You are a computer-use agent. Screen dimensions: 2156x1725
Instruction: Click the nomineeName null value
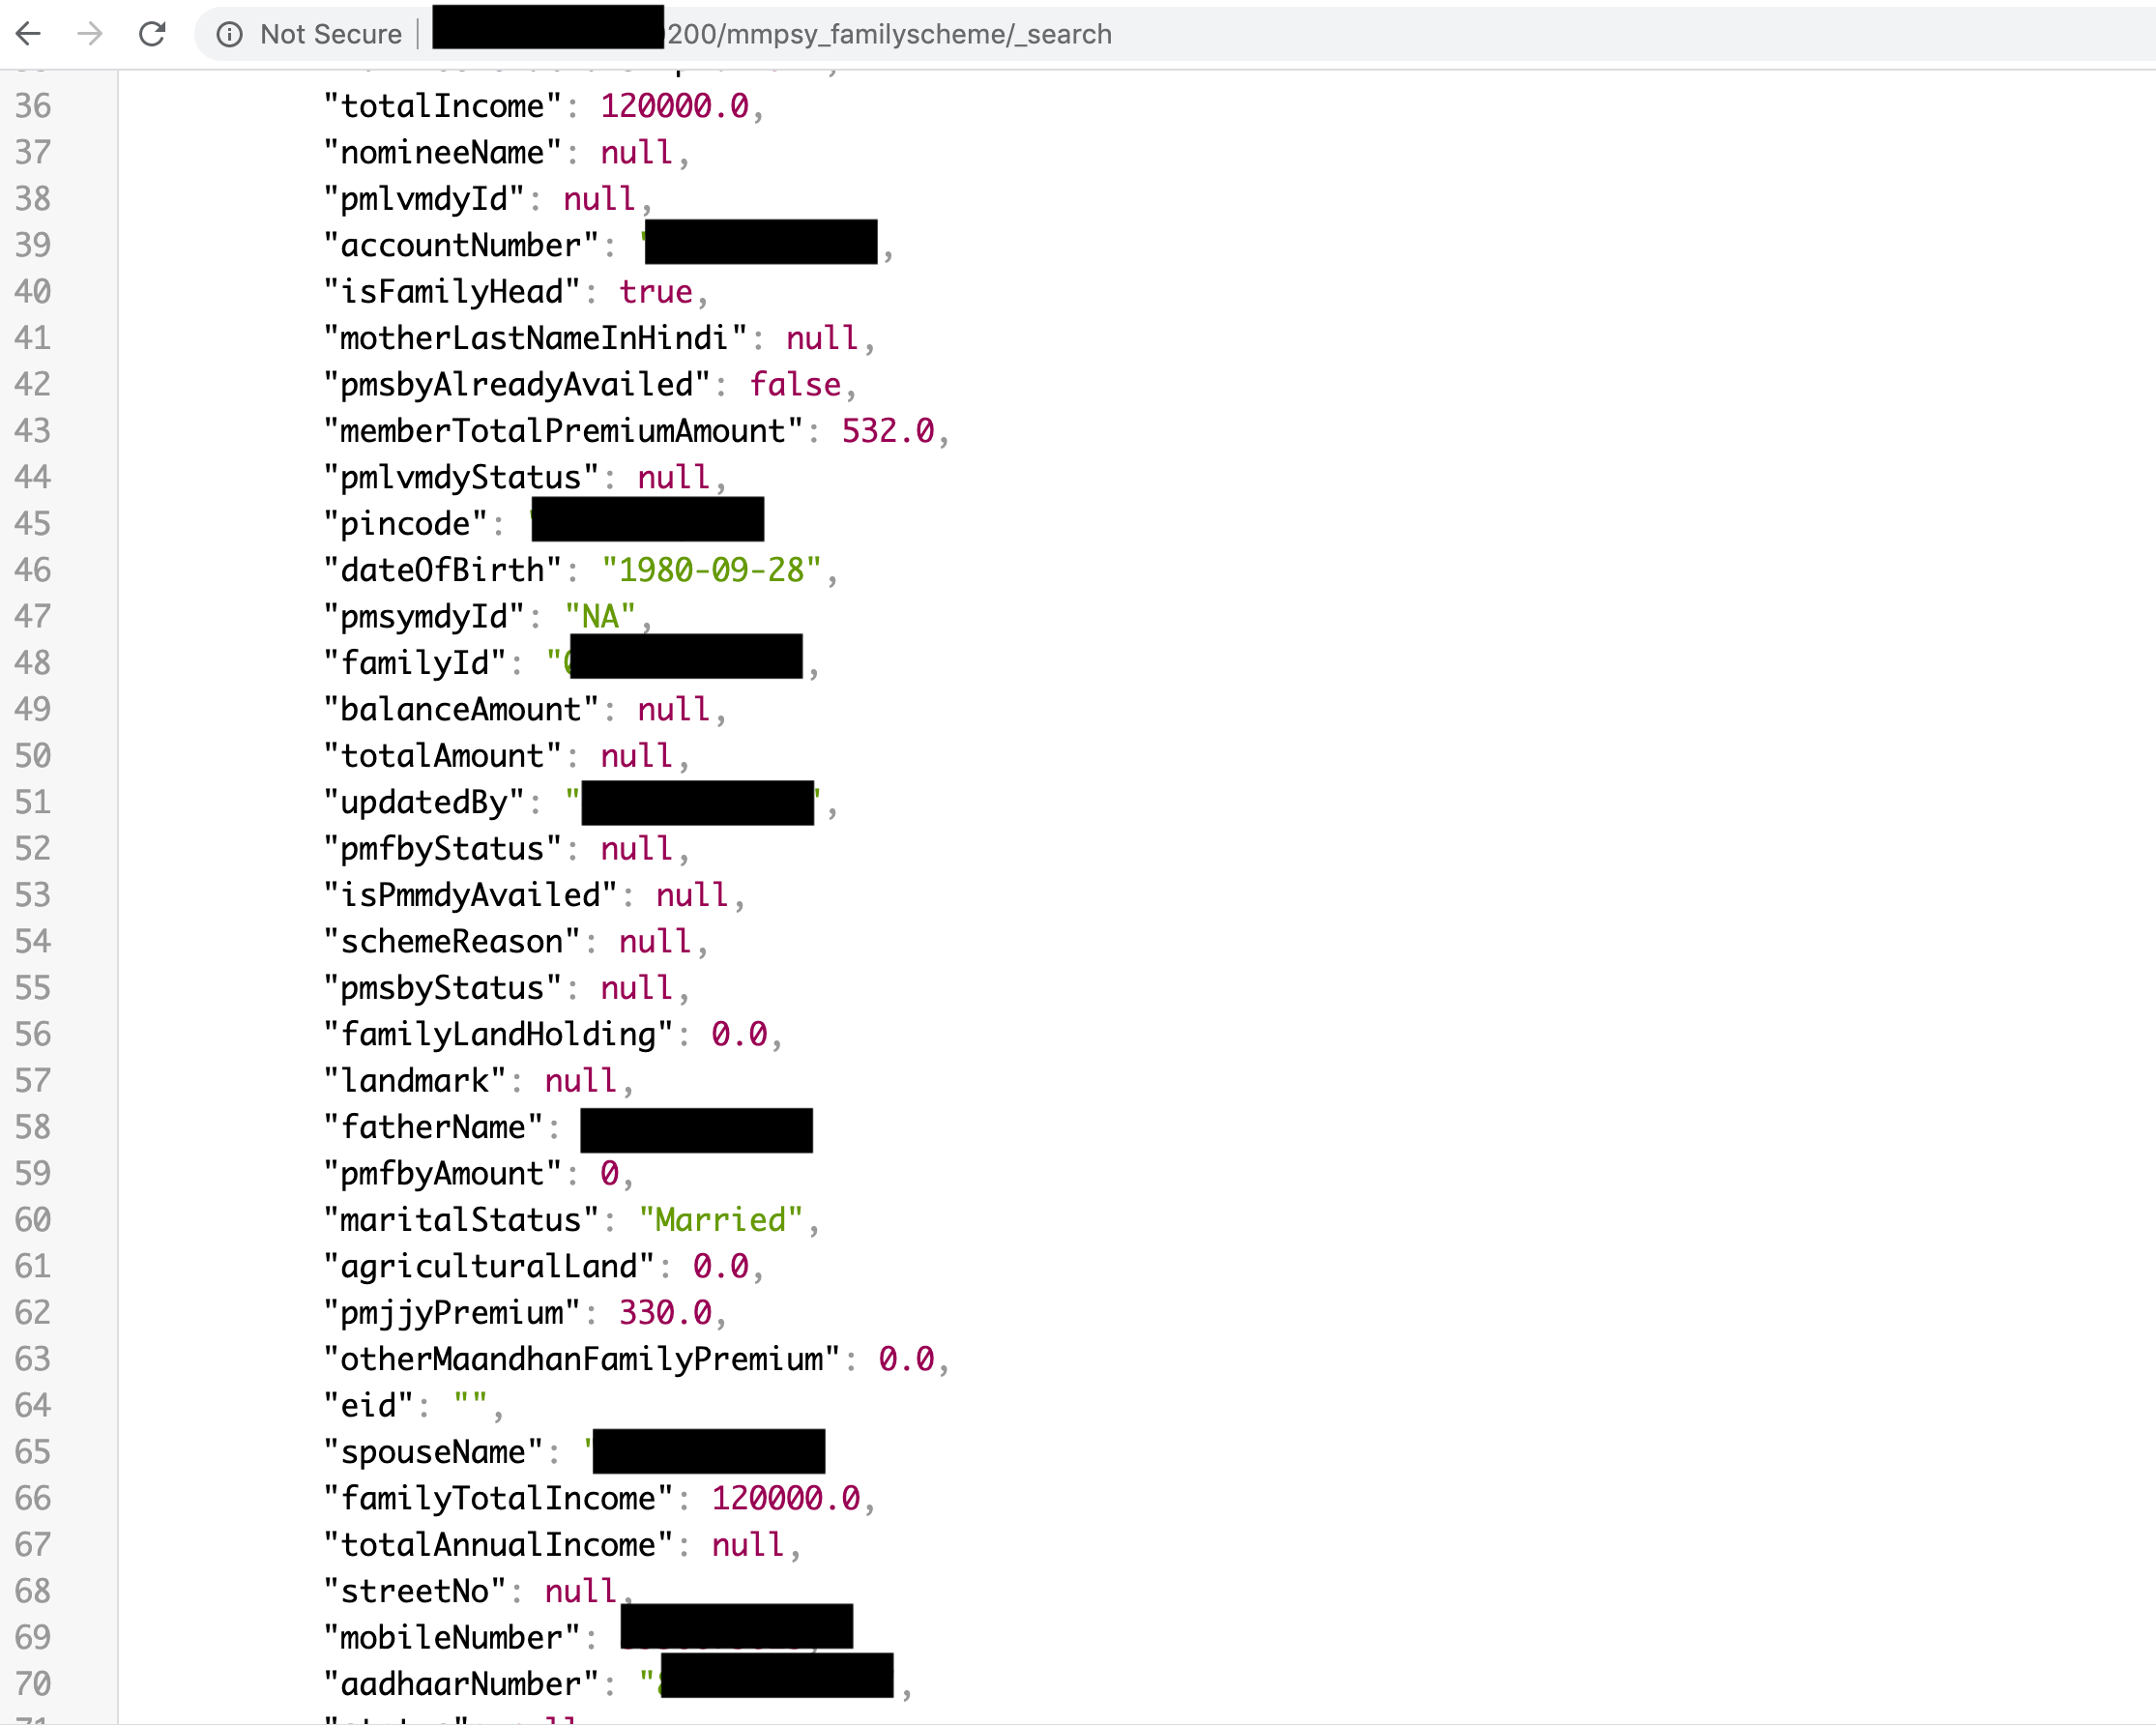coord(636,153)
